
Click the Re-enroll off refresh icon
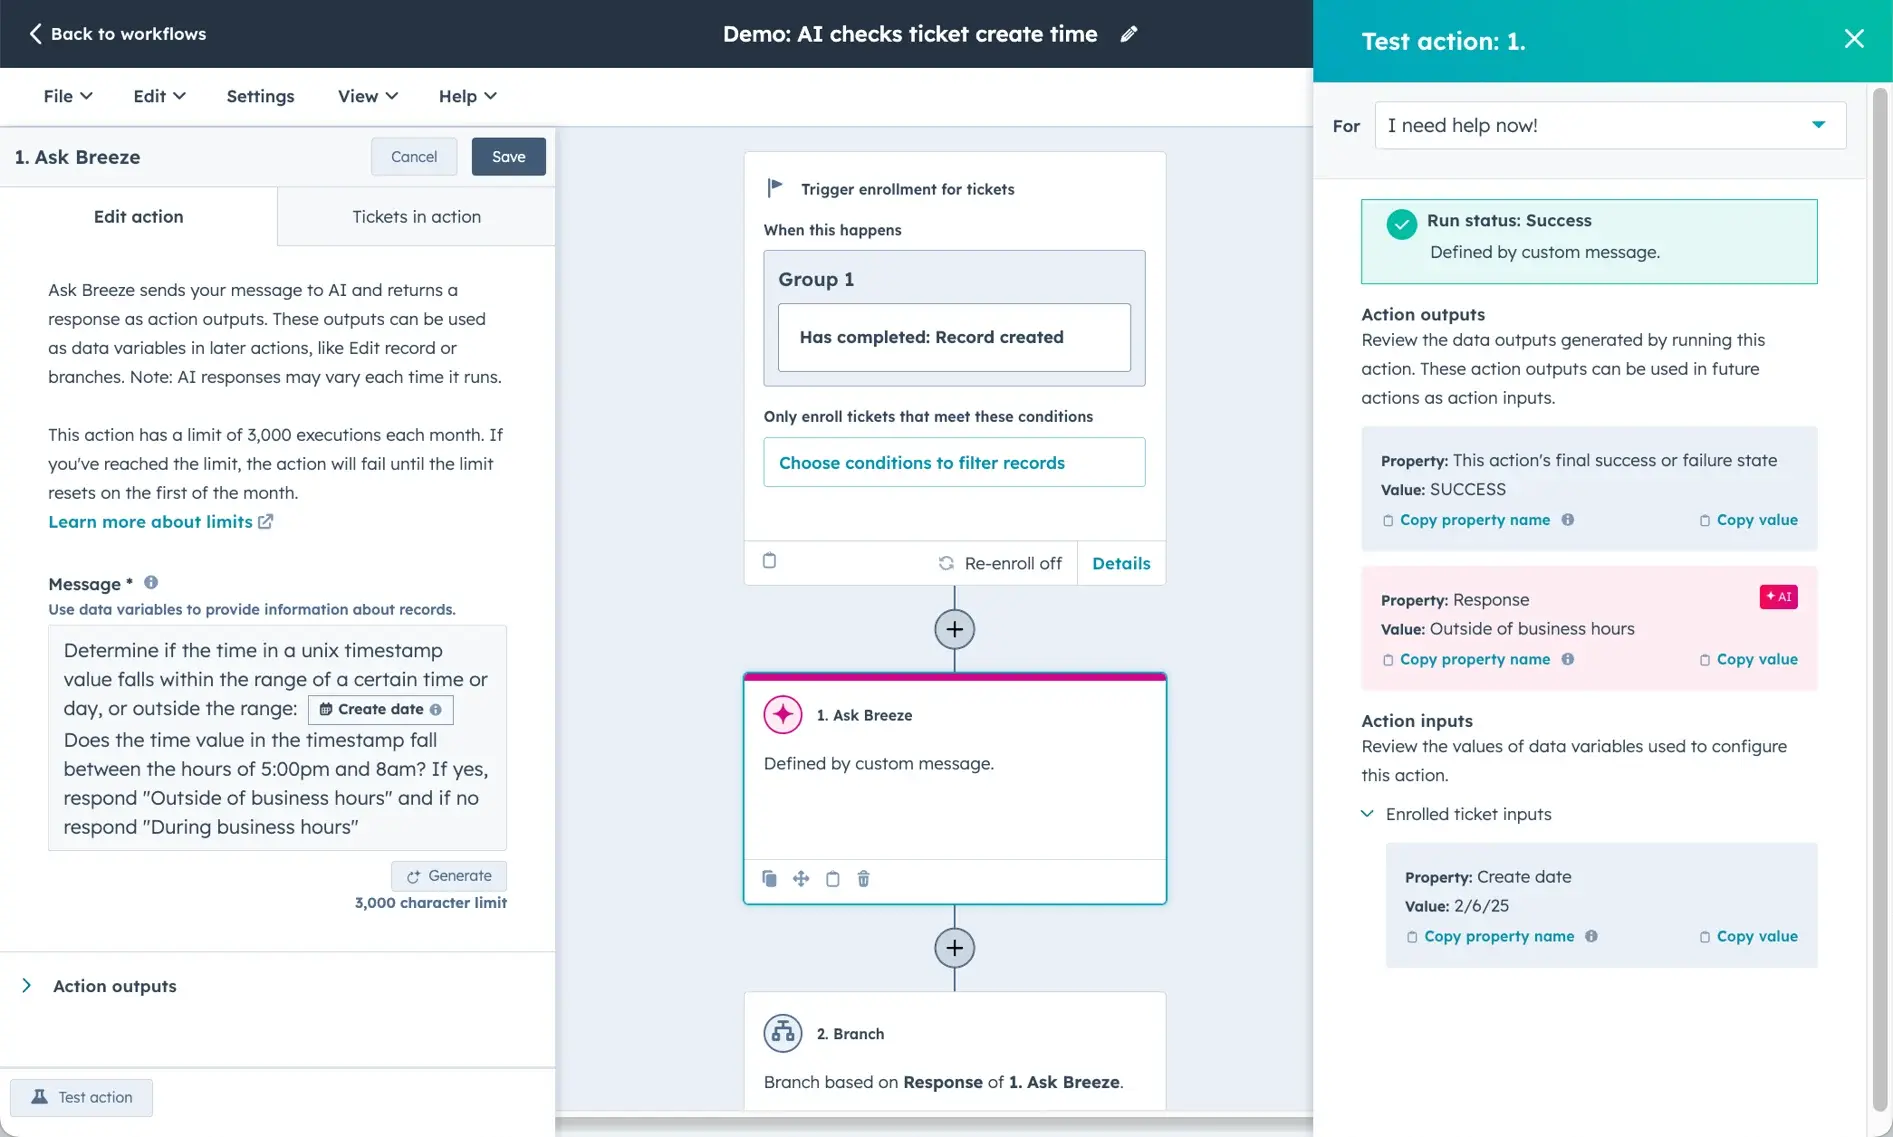coord(946,563)
